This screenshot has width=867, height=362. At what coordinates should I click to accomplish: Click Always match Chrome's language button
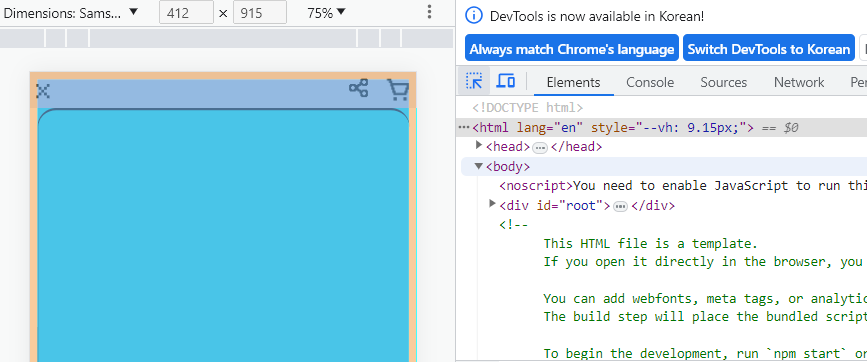coord(572,49)
